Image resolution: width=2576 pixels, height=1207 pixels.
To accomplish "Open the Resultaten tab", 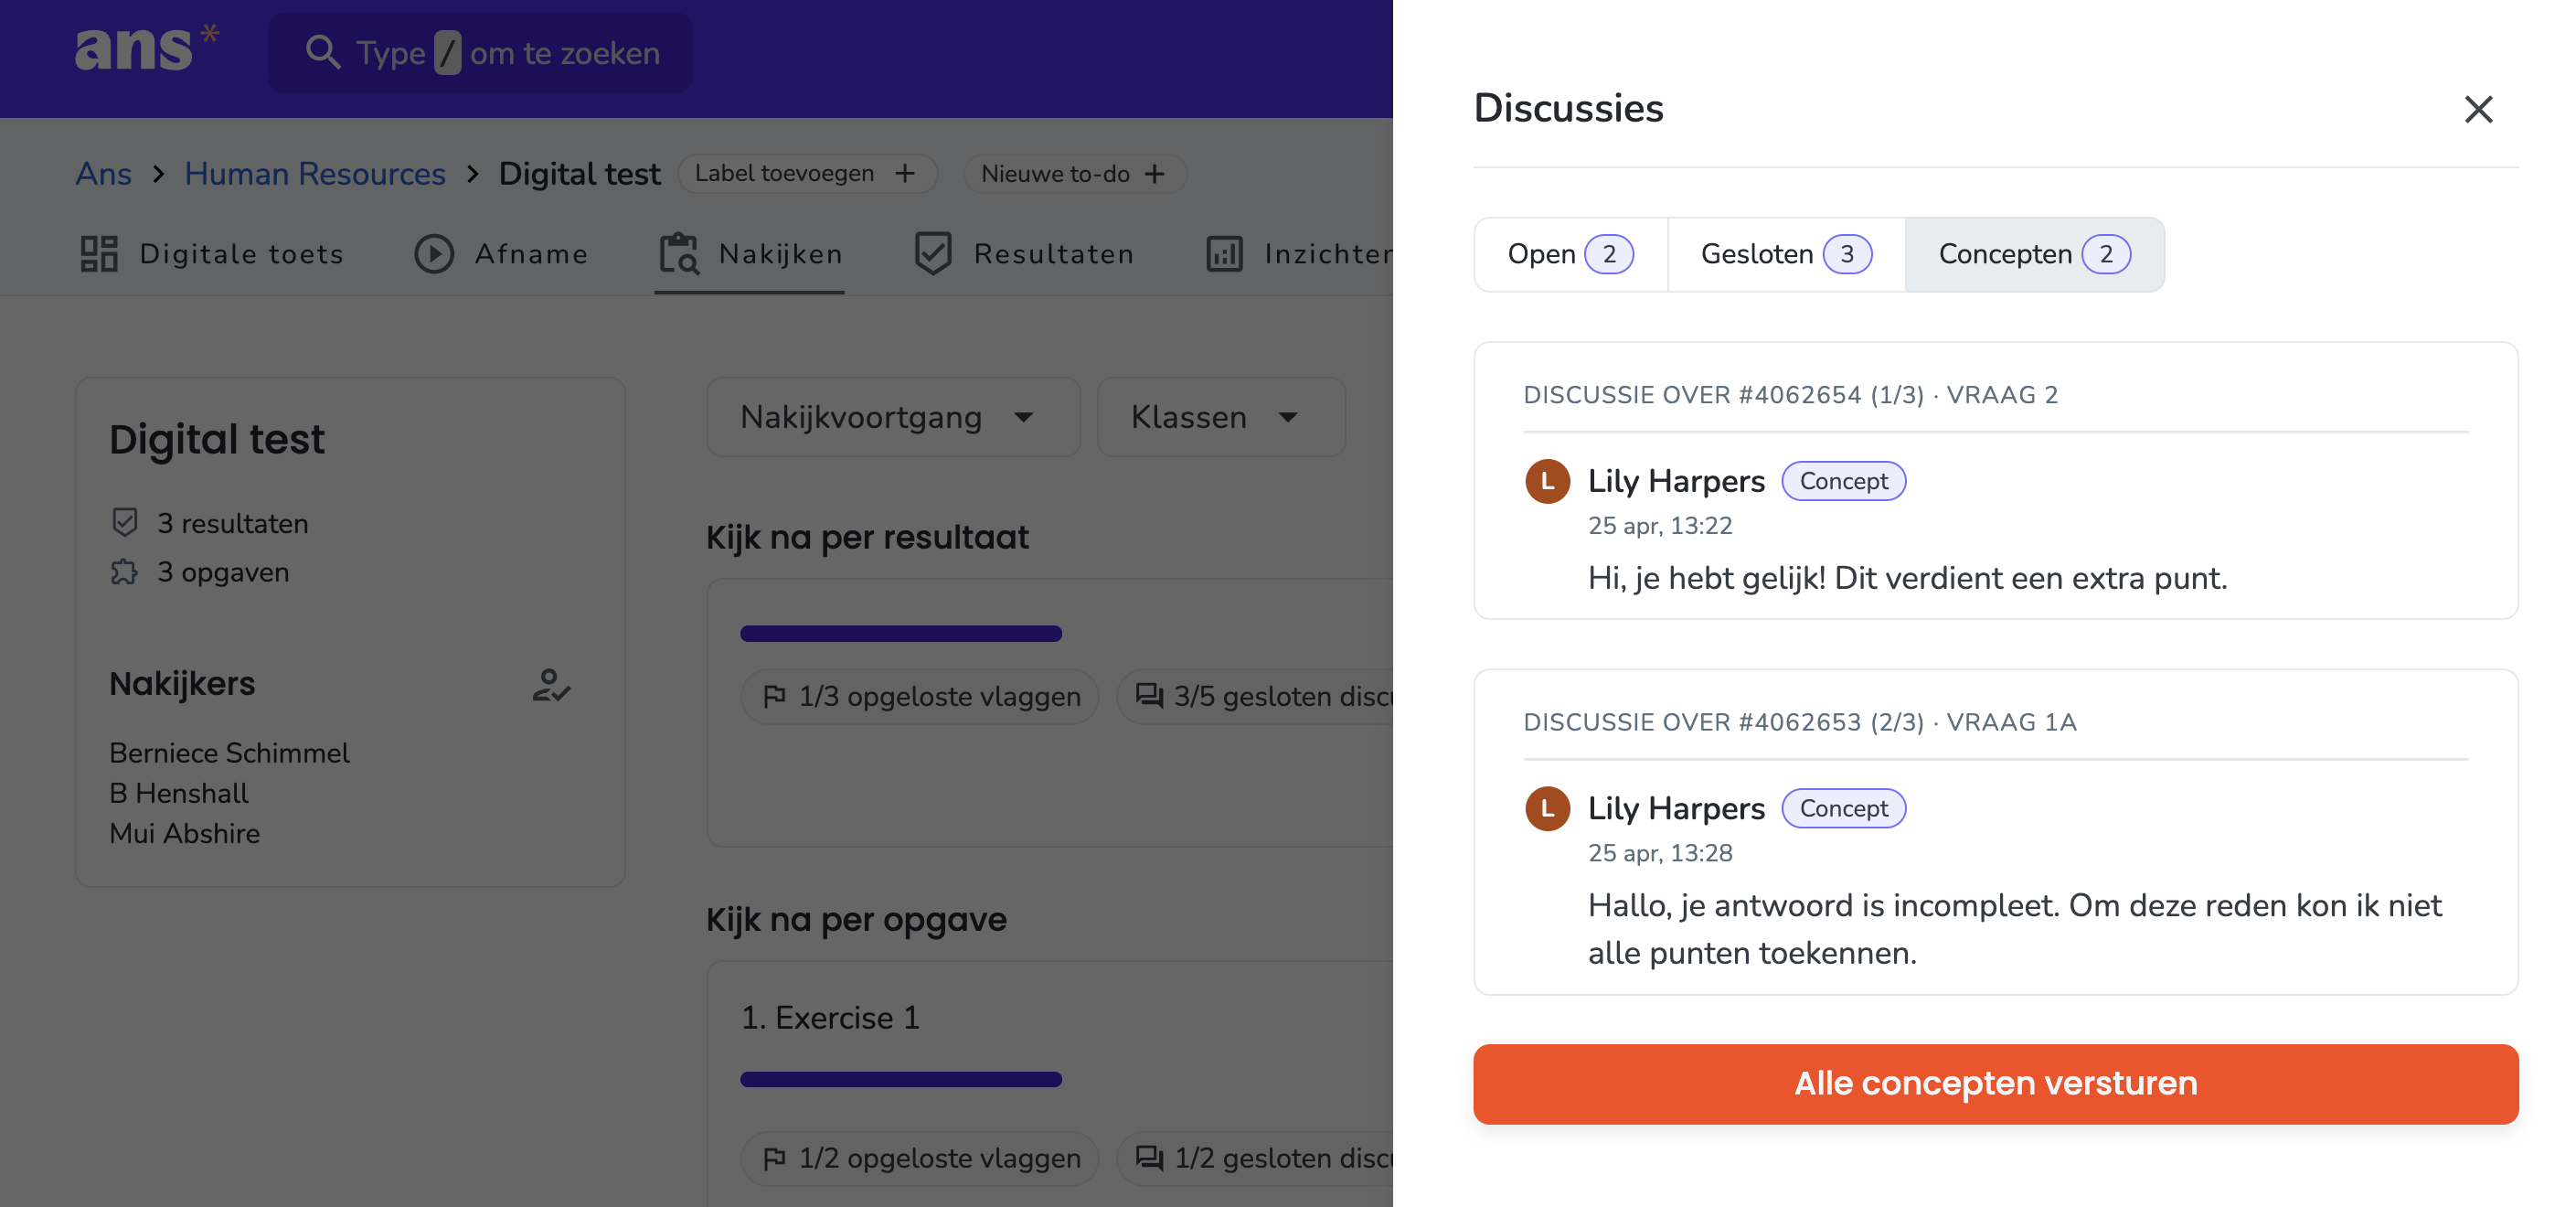I will pos(1024,254).
